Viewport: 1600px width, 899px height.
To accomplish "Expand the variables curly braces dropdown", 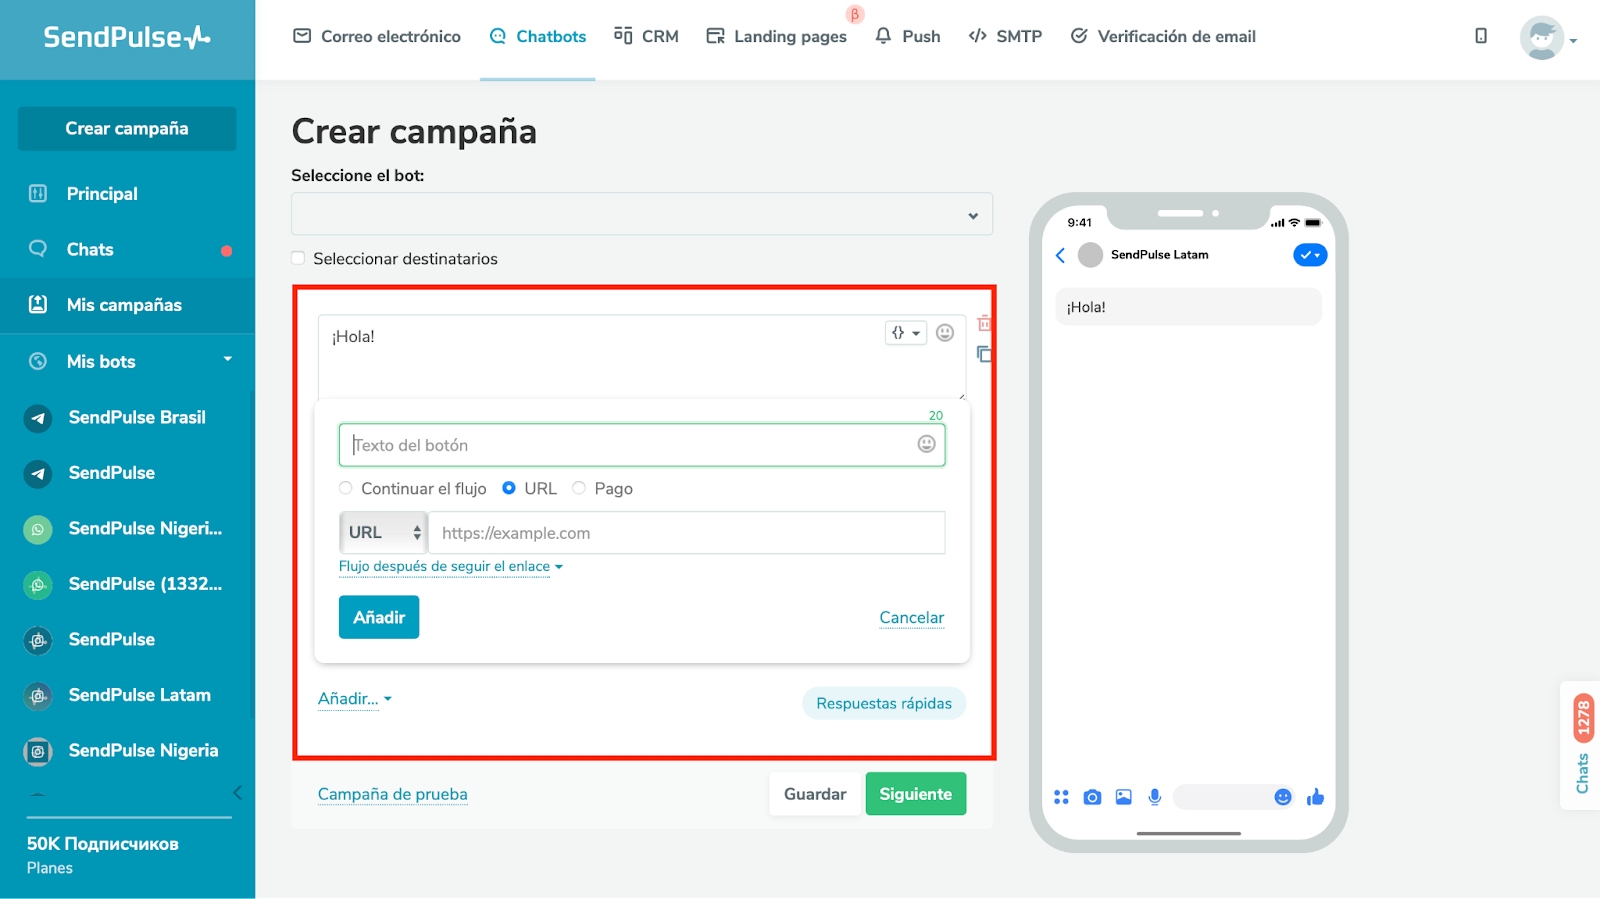I will pos(906,333).
